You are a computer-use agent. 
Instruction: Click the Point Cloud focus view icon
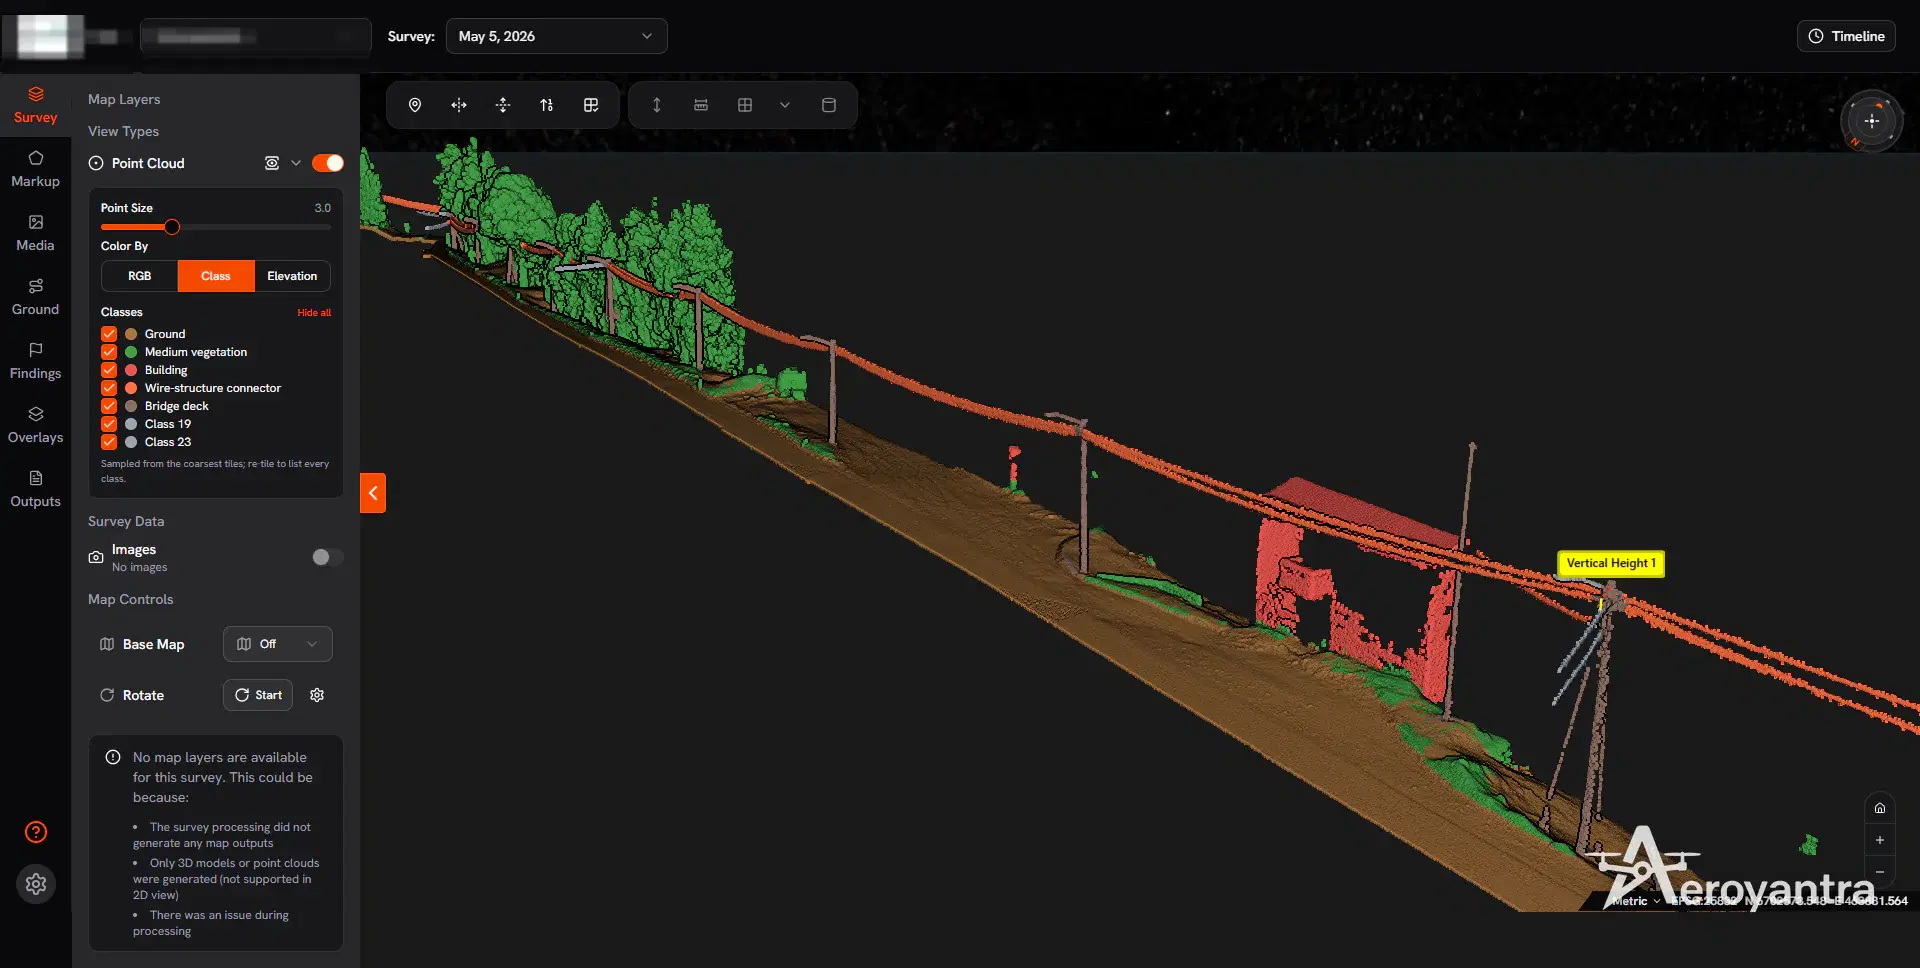tap(271, 163)
